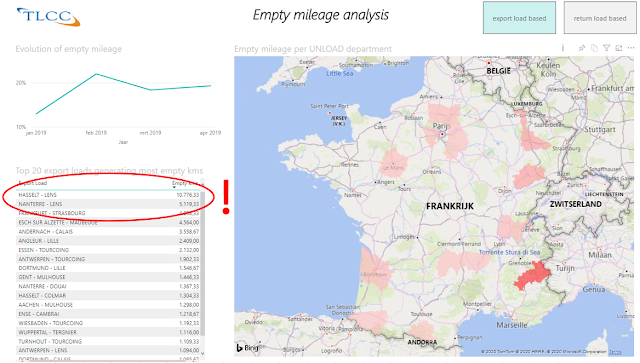
Task: Select the ESSEN - TOURCOING row
Action: [x=108, y=250]
